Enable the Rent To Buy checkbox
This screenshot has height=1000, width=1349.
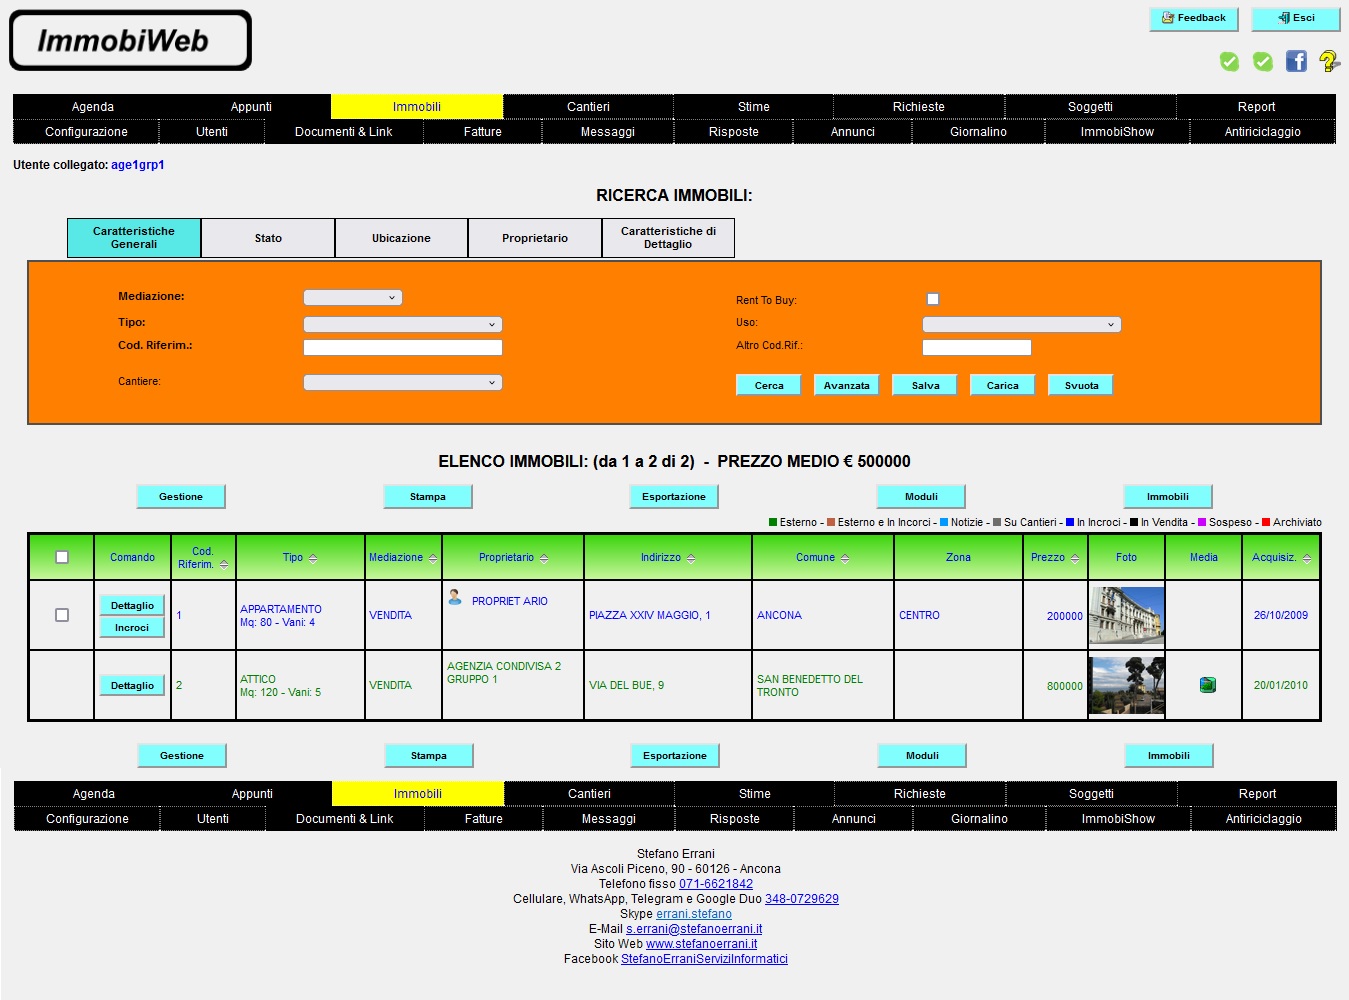[x=932, y=298]
